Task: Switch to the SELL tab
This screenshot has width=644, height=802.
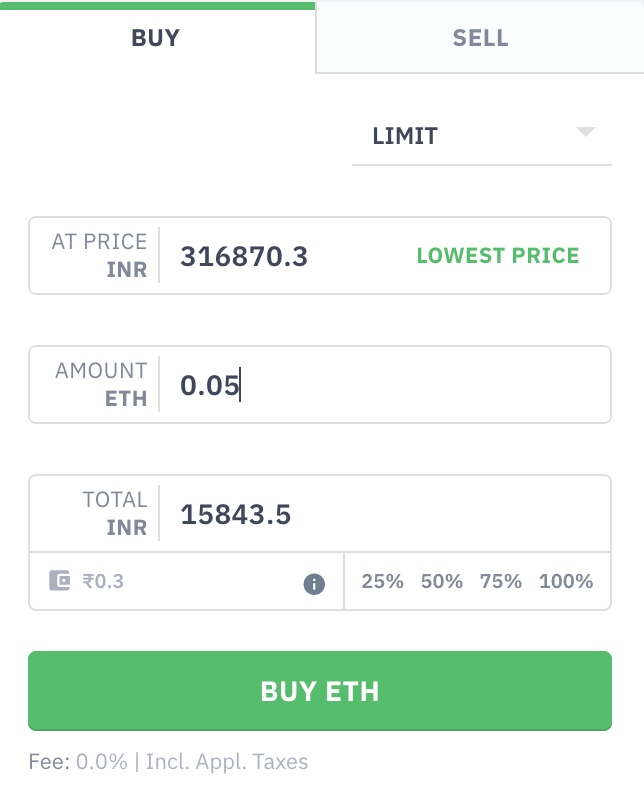Action: coord(480,39)
